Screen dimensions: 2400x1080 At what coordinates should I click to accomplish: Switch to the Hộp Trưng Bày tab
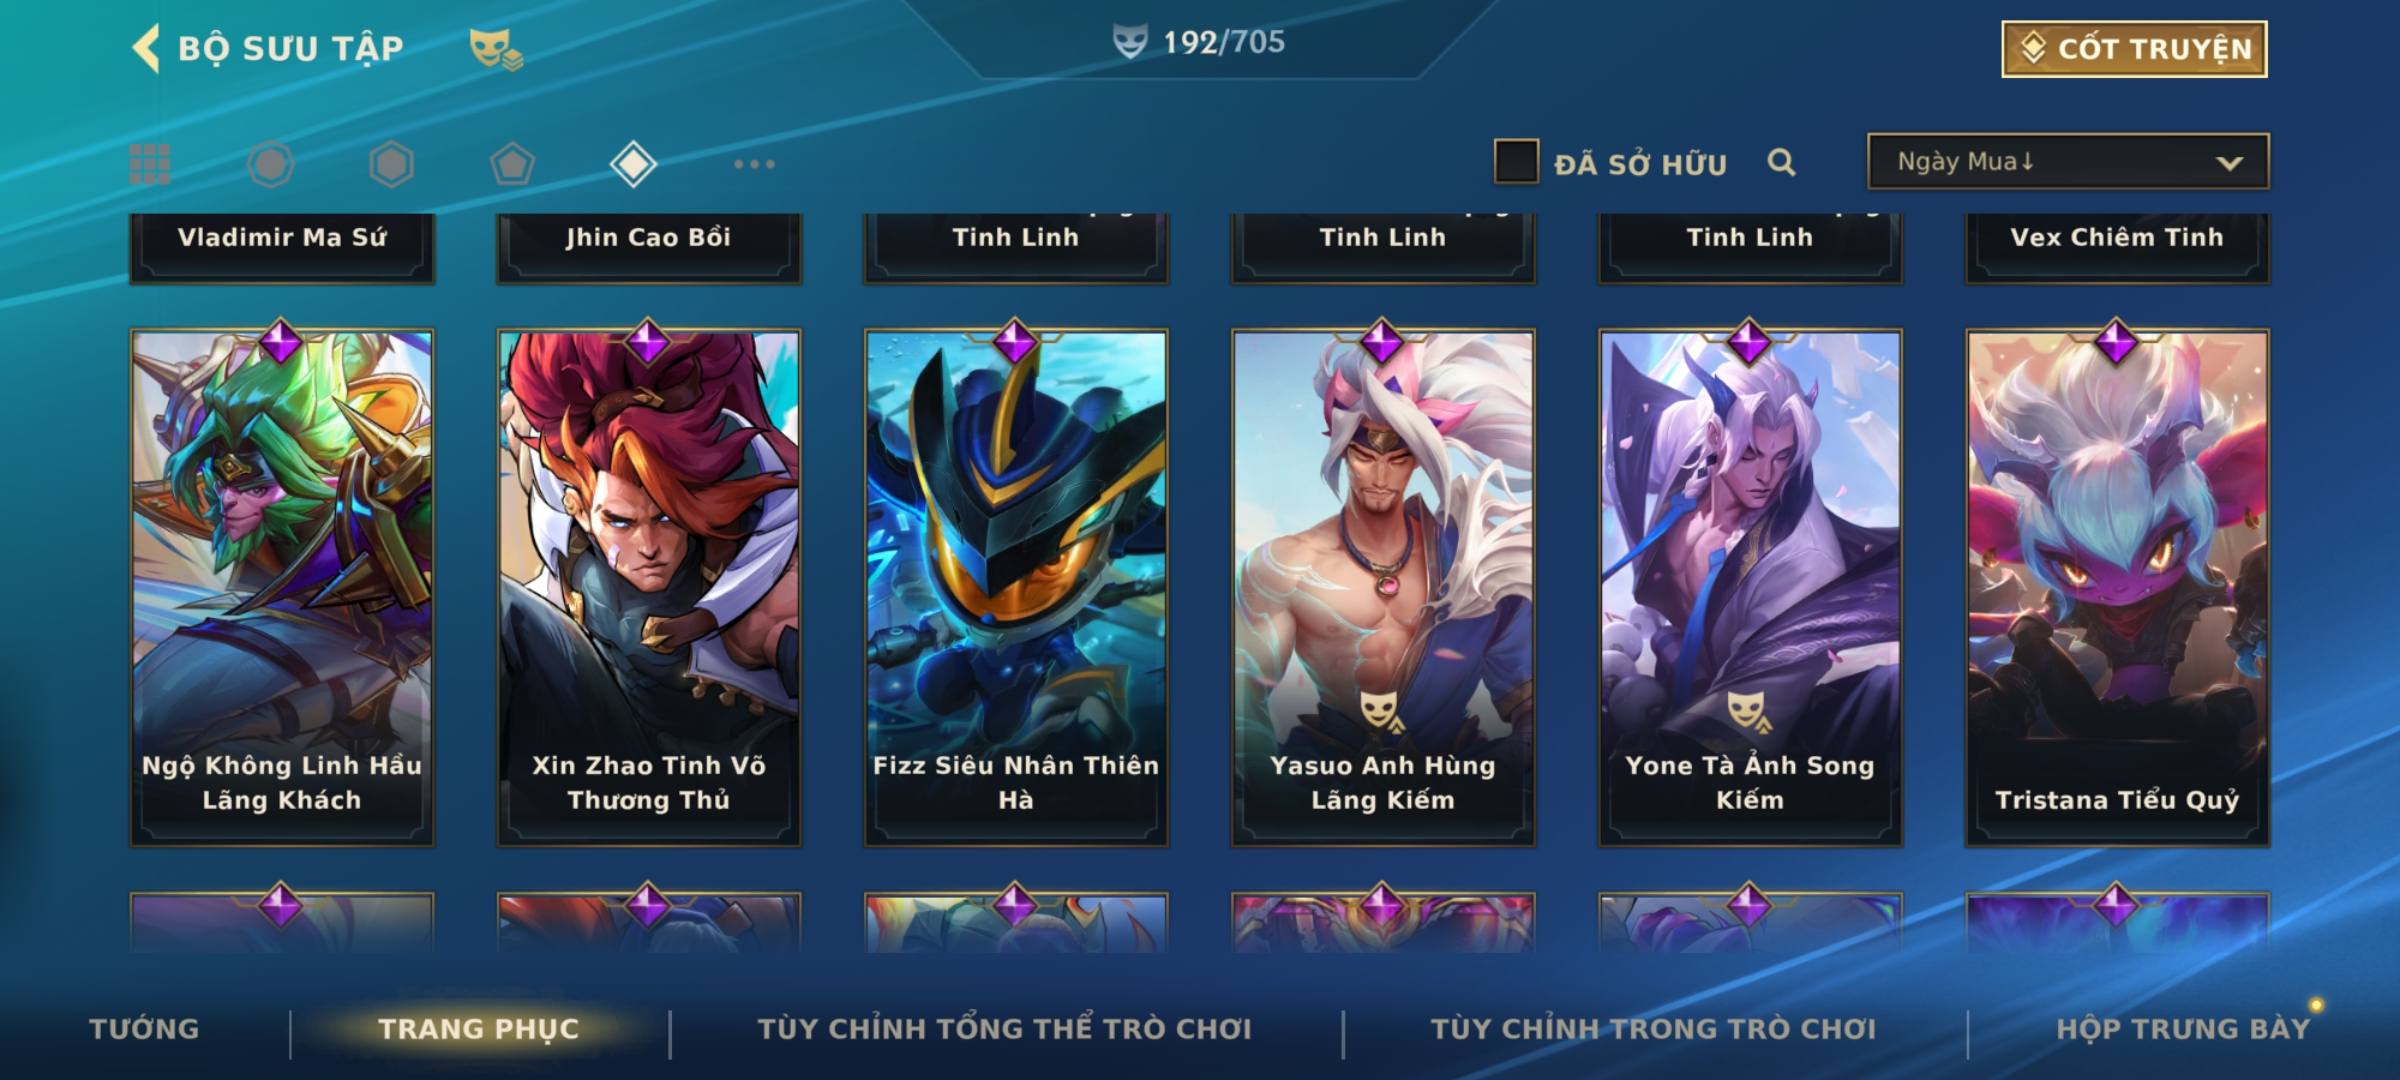click(2183, 1029)
